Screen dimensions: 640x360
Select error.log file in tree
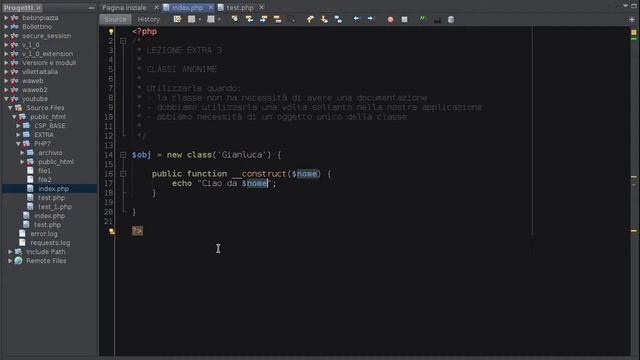(x=44, y=233)
